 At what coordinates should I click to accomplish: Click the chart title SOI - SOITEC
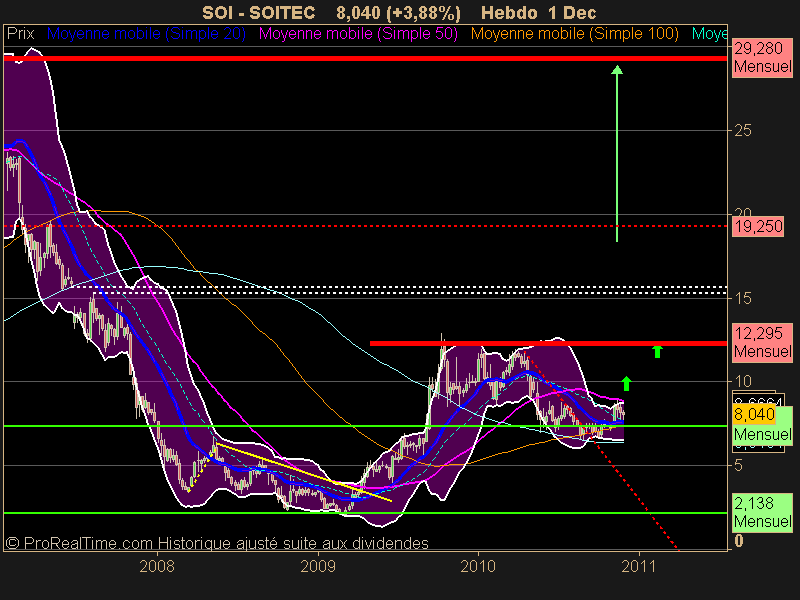[259, 12]
